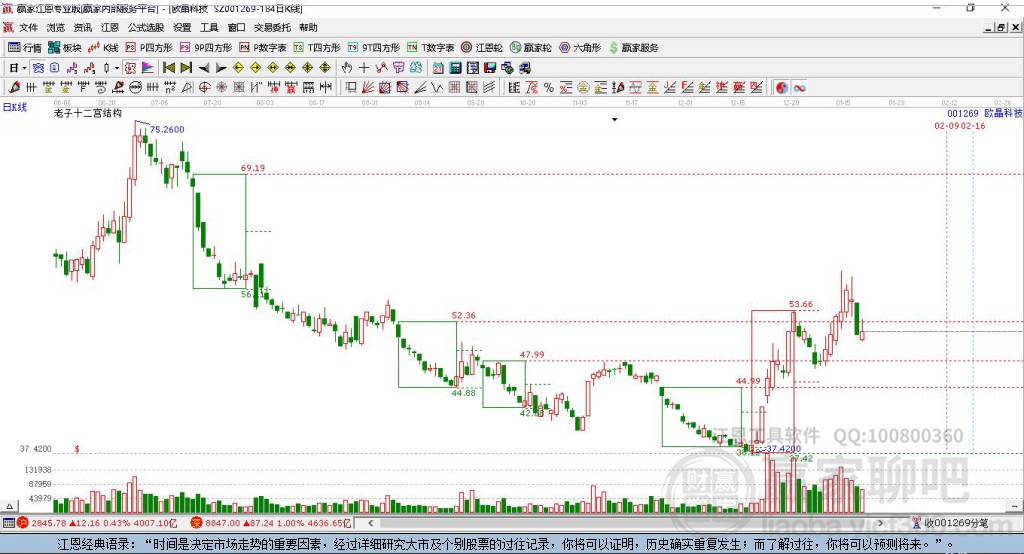This screenshot has height=554, width=1024.
Task: Open the T四方形 tool
Action: pos(317,48)
